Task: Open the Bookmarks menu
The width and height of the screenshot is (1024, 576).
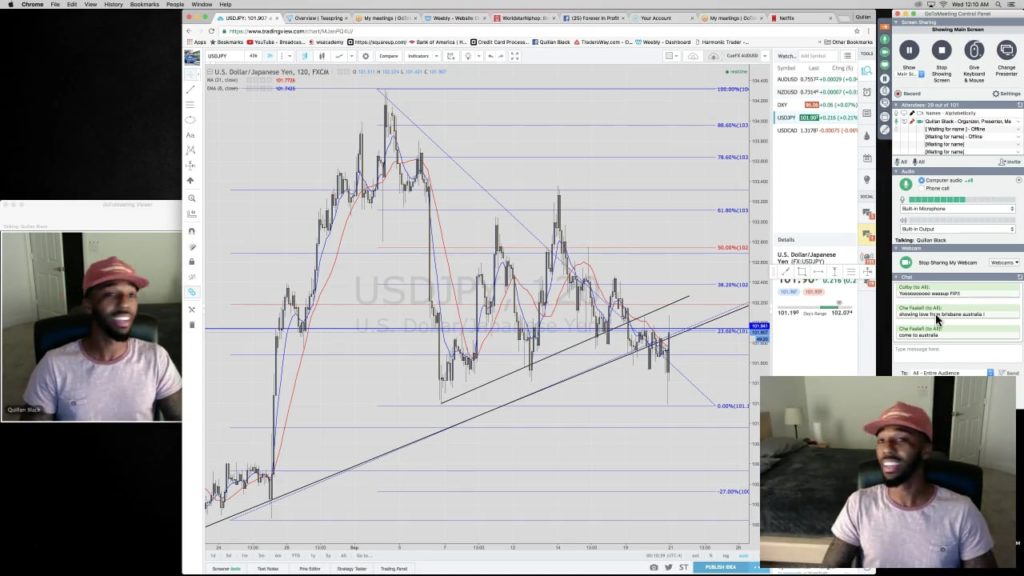Action: pos(144,5)
